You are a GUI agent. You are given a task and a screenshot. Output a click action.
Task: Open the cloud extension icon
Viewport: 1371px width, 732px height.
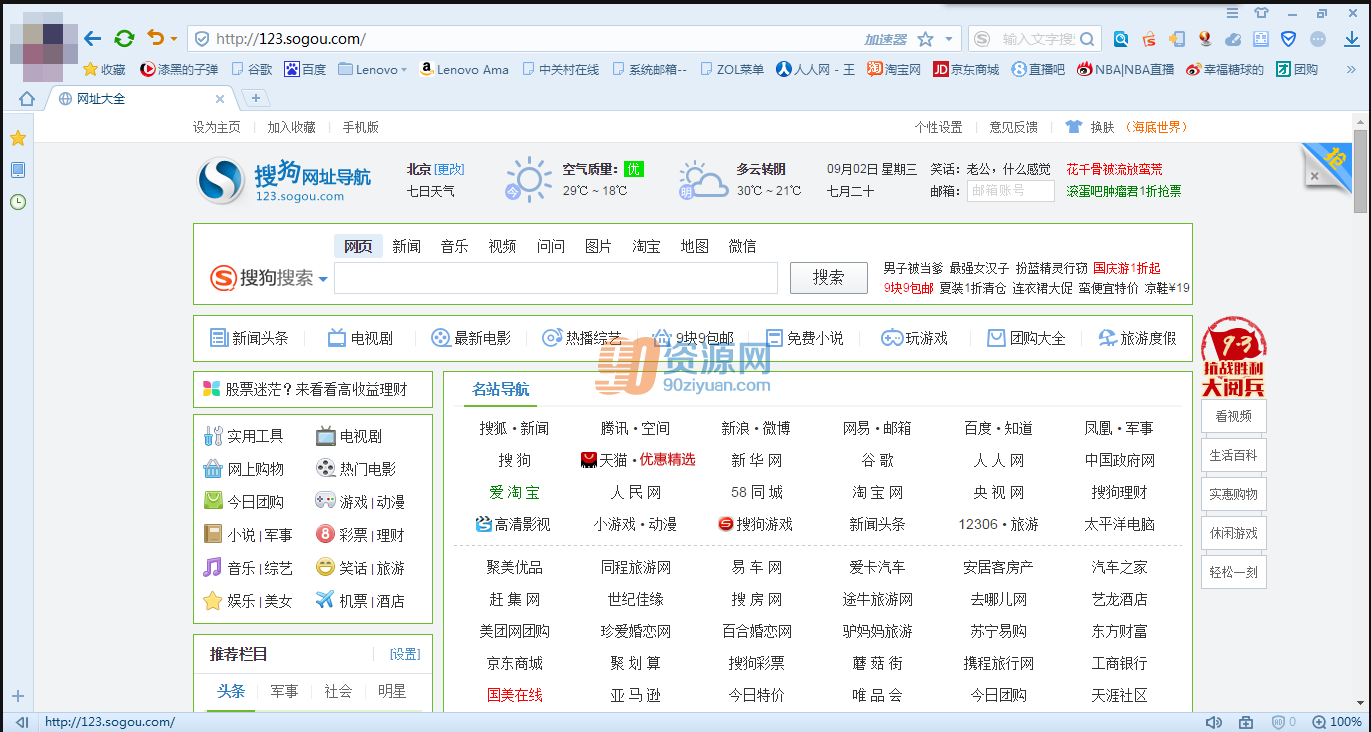tap(1233, 39)
